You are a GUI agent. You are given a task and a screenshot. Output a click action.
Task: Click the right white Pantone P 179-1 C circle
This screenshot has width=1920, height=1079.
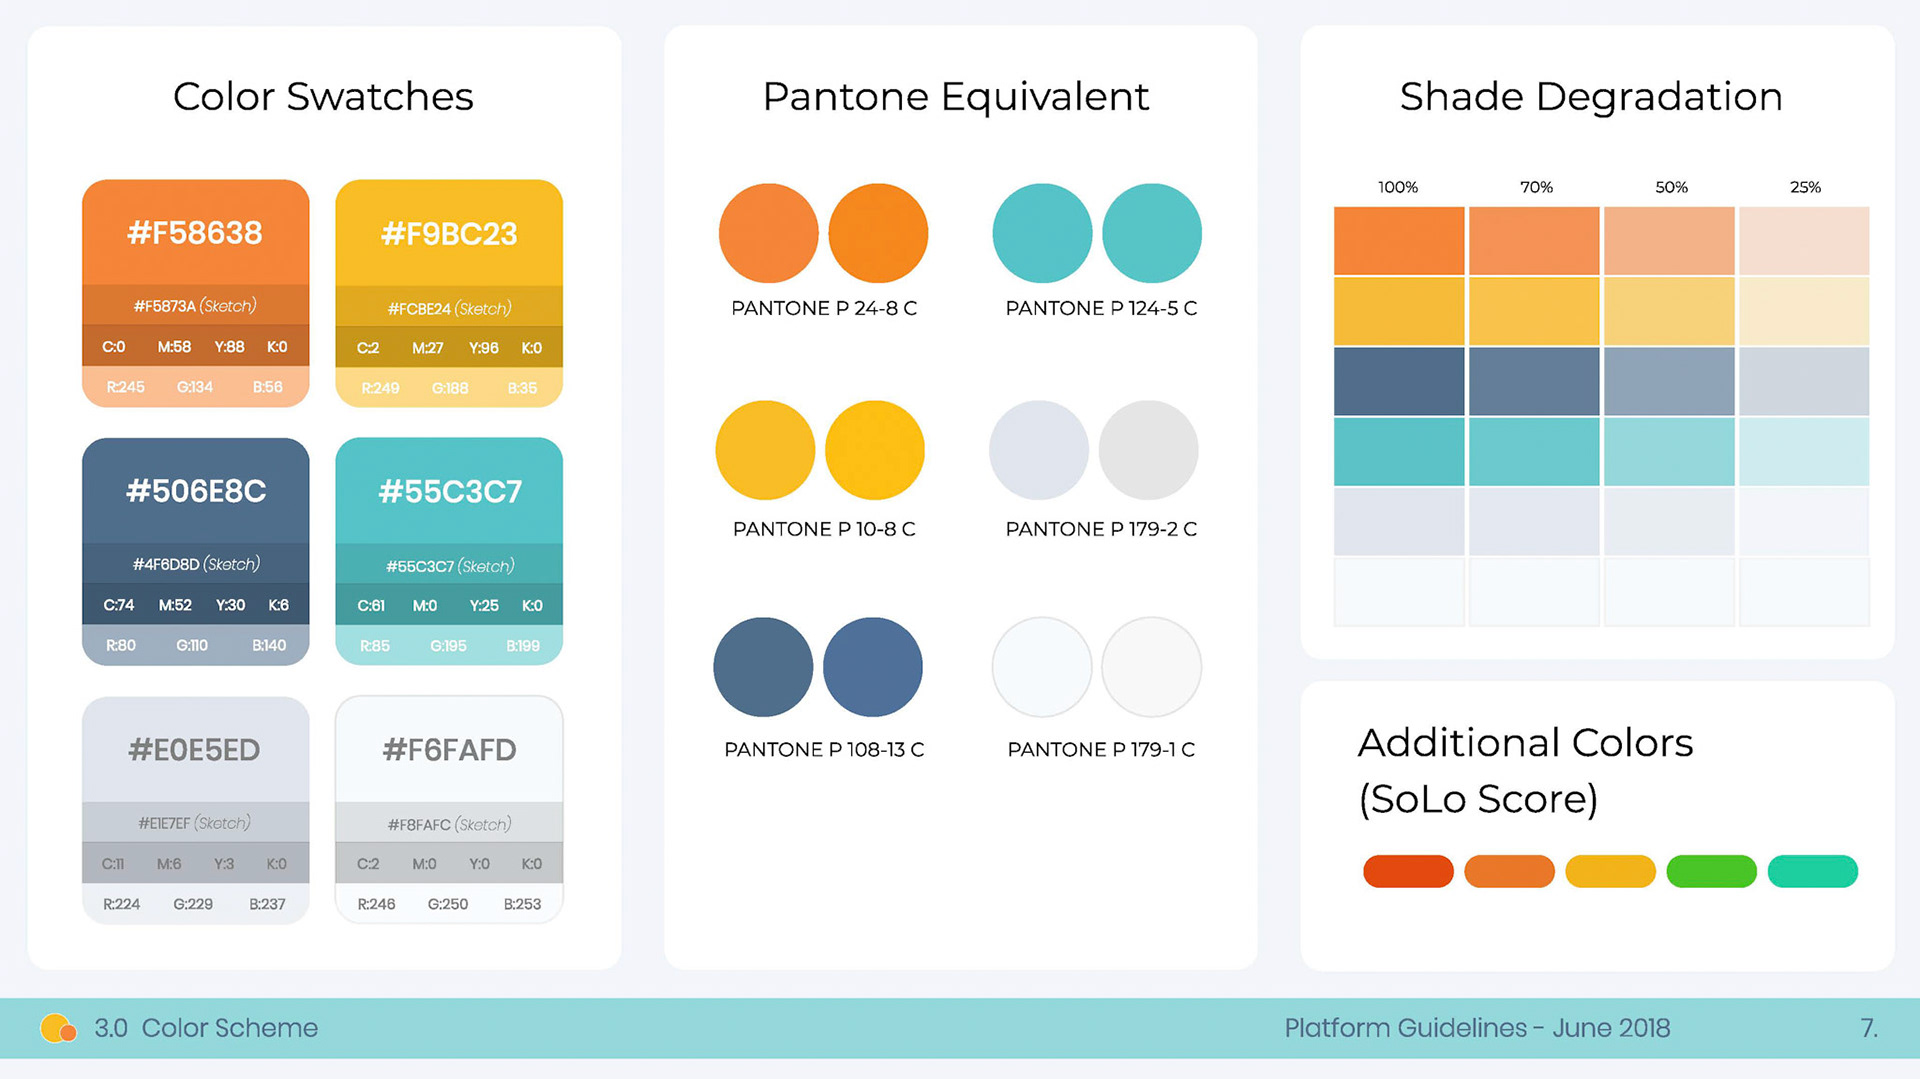tap(1152, 667)
